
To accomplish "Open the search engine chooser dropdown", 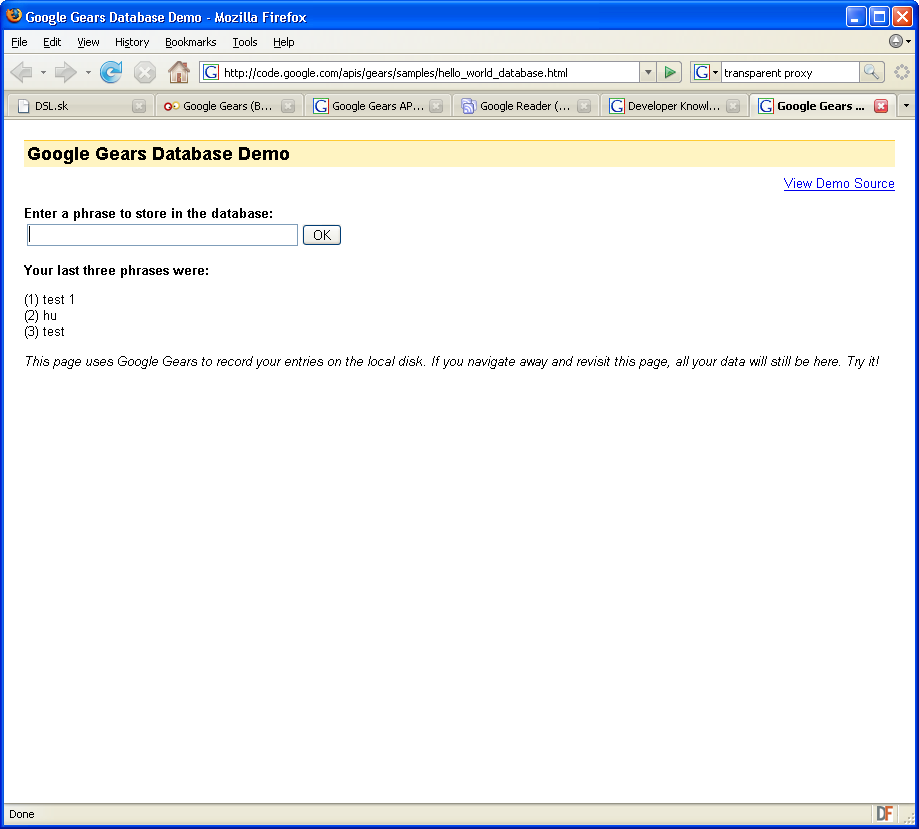I will coord(716,73).
